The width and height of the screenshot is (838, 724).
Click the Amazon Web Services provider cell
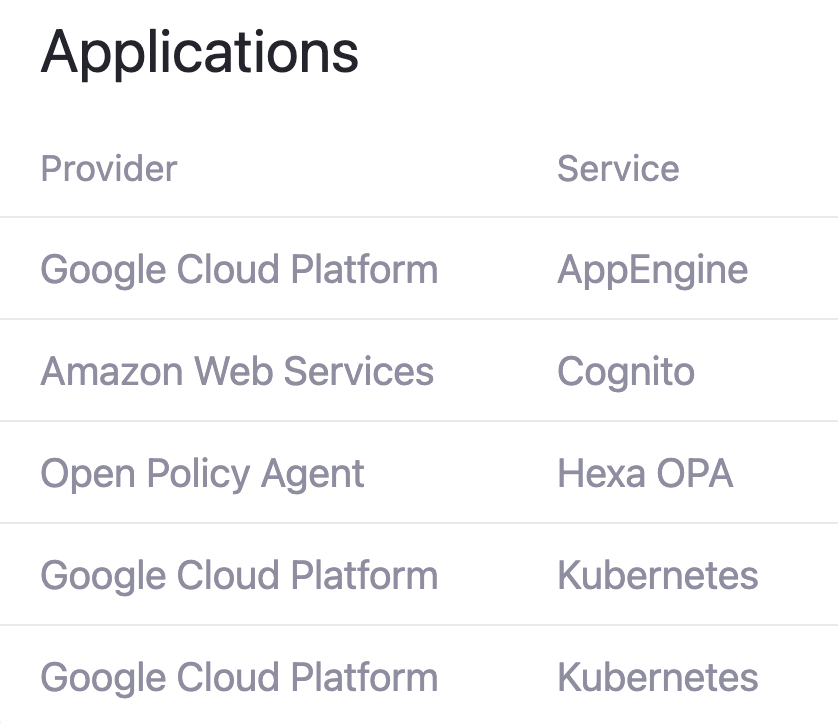[x=237, y=370]
